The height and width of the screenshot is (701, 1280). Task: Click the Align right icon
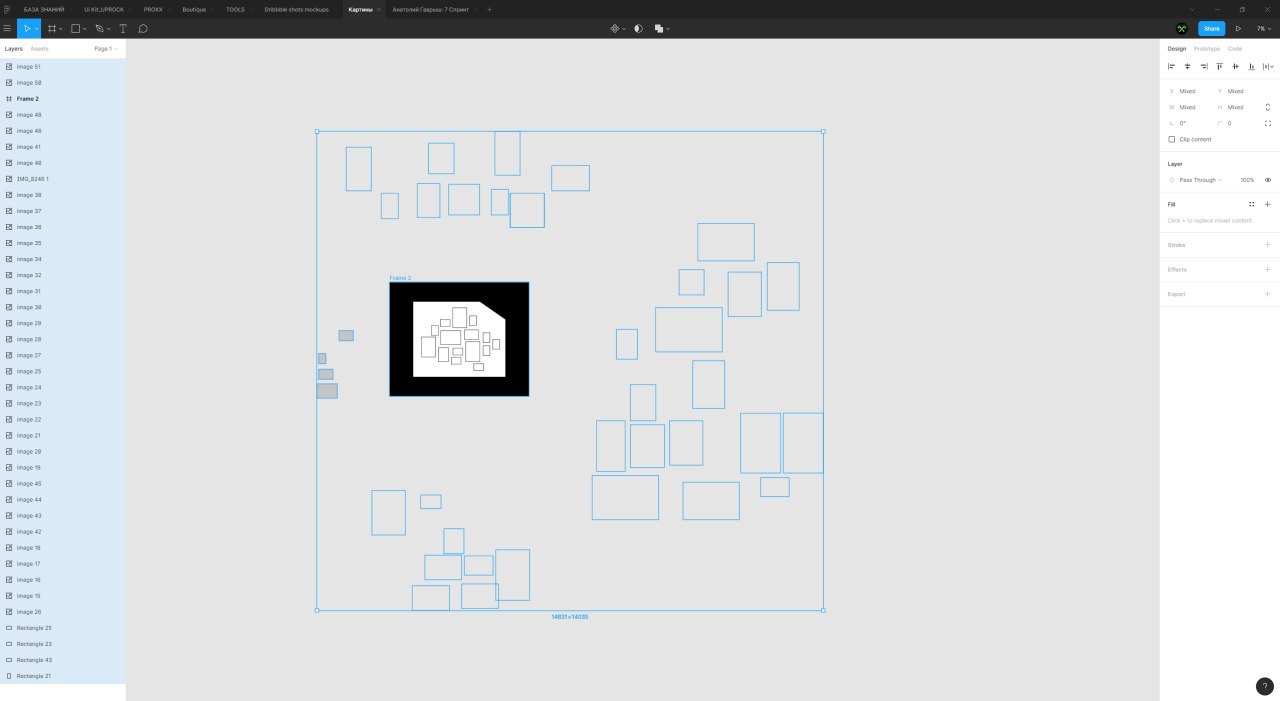pyautogui.click(x=1204, y=66)
